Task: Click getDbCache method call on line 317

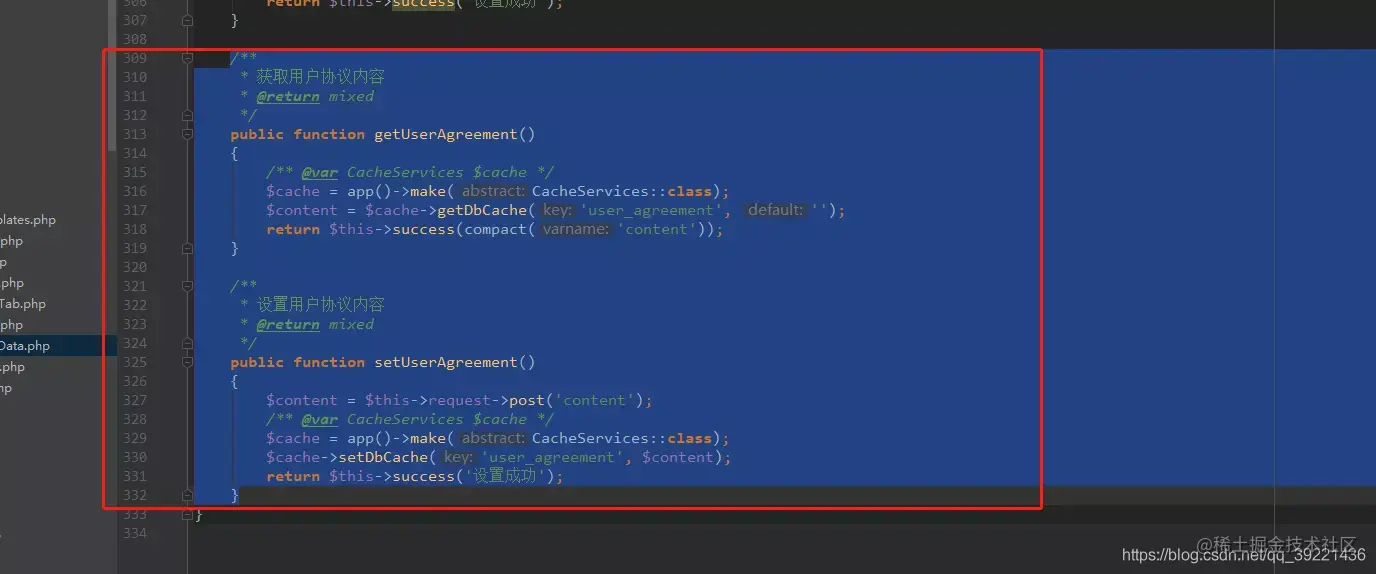Action: [x=482, y=210]
